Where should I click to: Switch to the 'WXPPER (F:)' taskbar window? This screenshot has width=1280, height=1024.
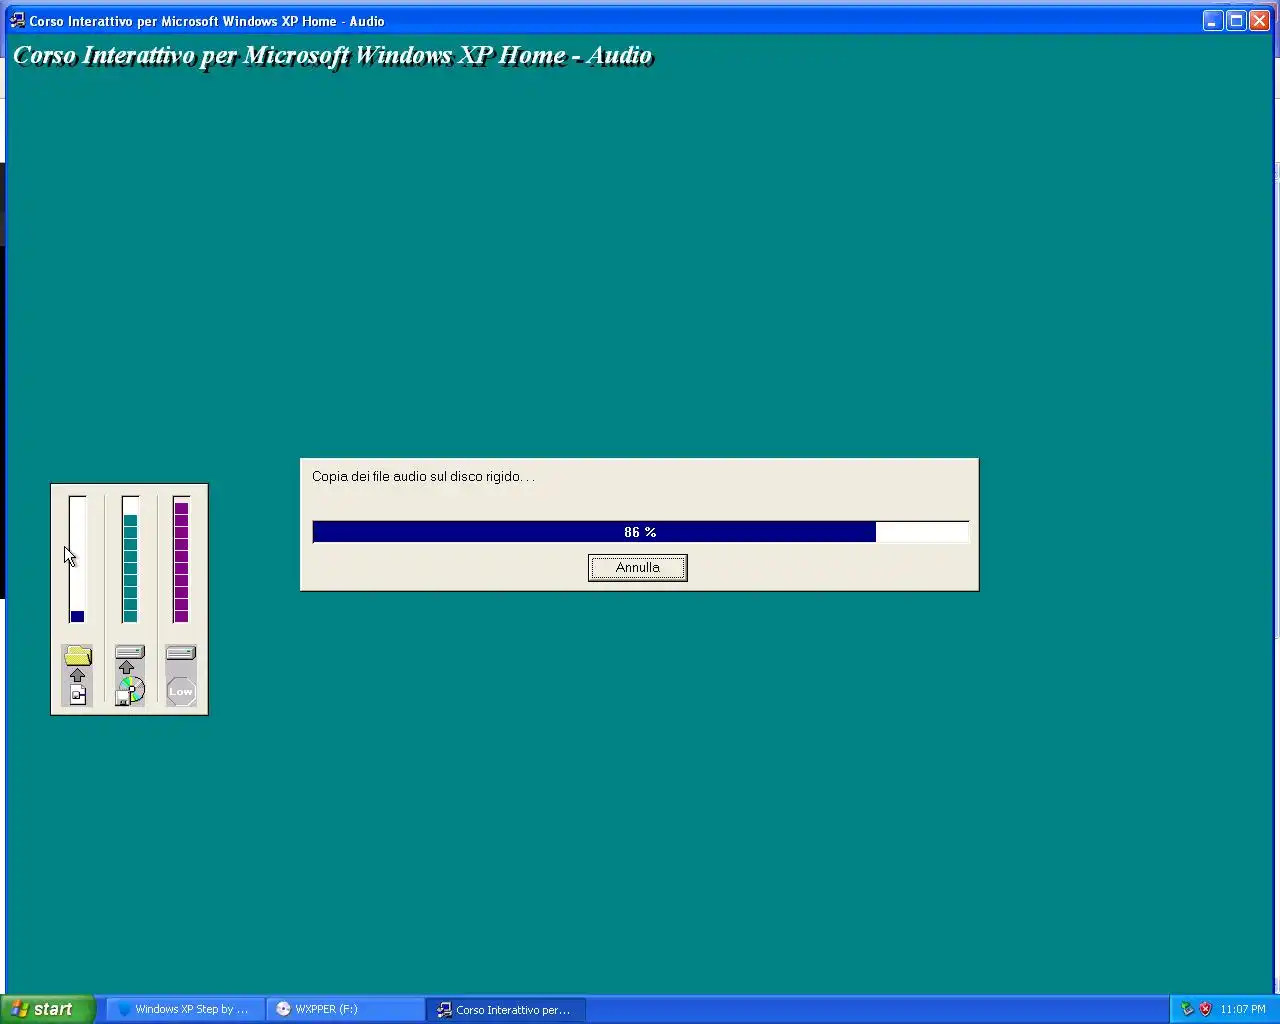345,1009
